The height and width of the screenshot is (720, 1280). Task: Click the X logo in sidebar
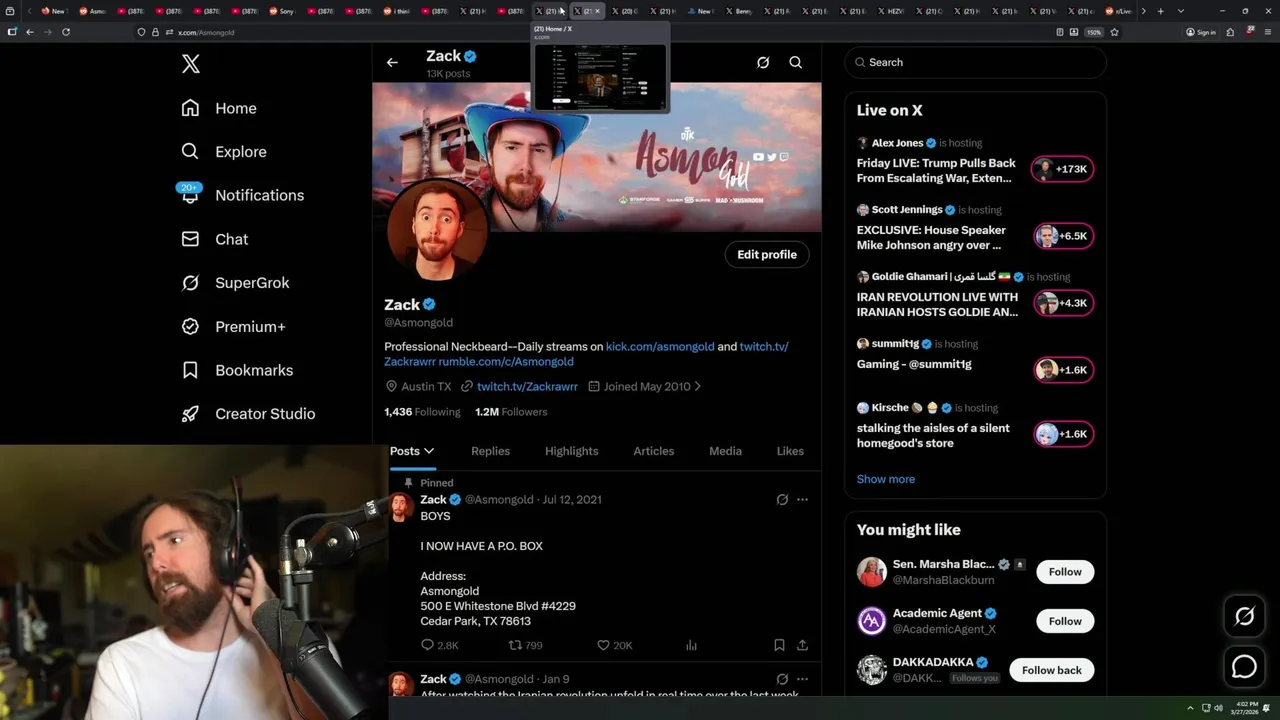click(191, 64)
